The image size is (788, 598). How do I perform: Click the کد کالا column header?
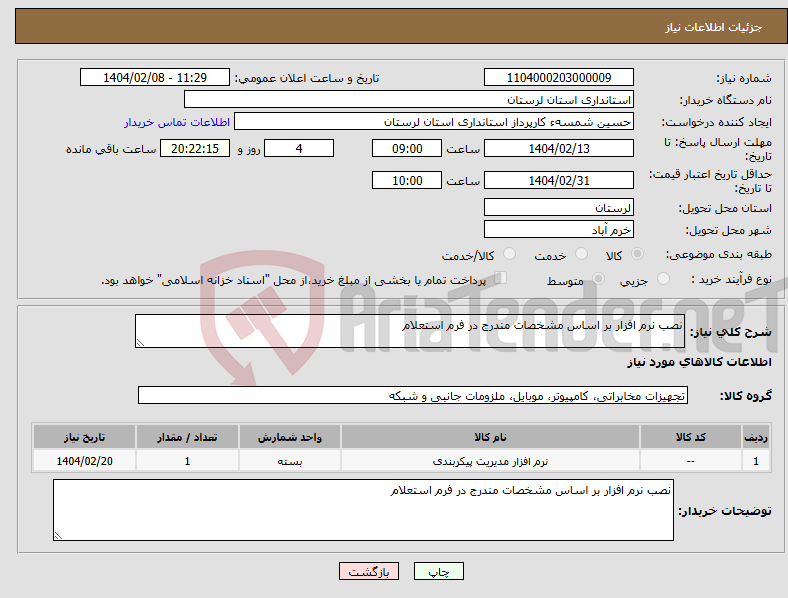click(691, 437)
